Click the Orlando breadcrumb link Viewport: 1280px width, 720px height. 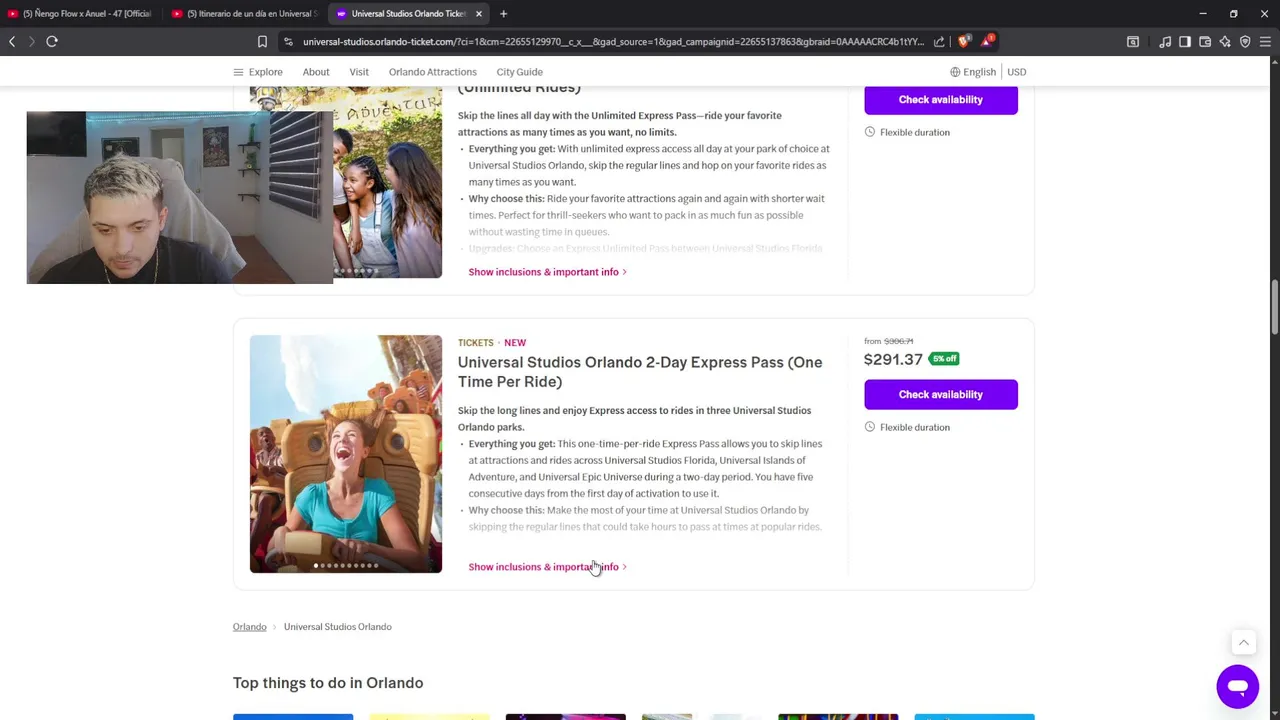[x=250, y=627]
